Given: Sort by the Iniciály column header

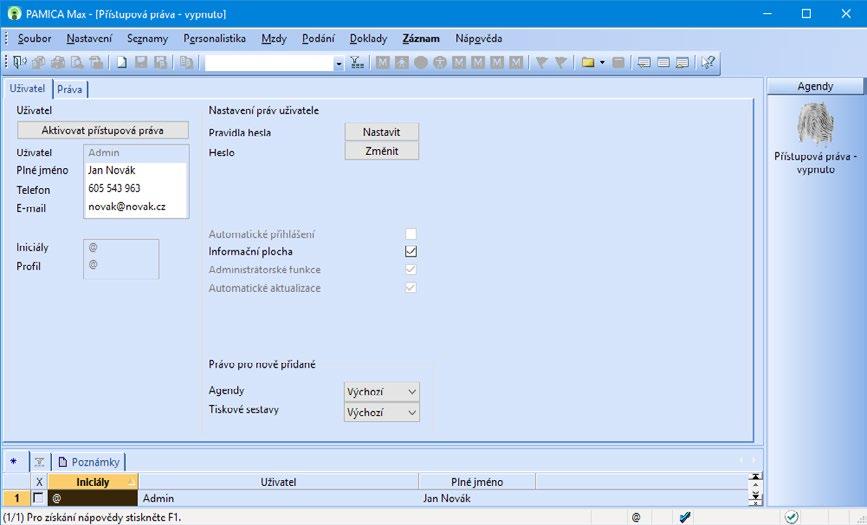Looking at the screenshot, I should [93, 482].
